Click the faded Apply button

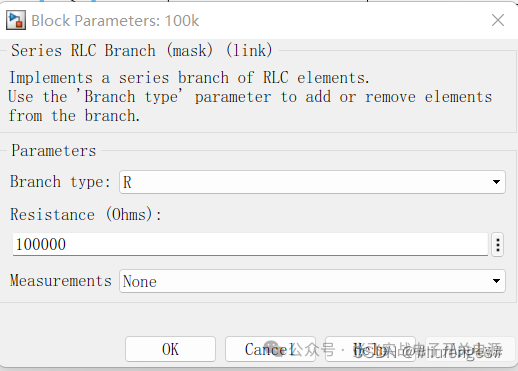[x=470, y=349]
